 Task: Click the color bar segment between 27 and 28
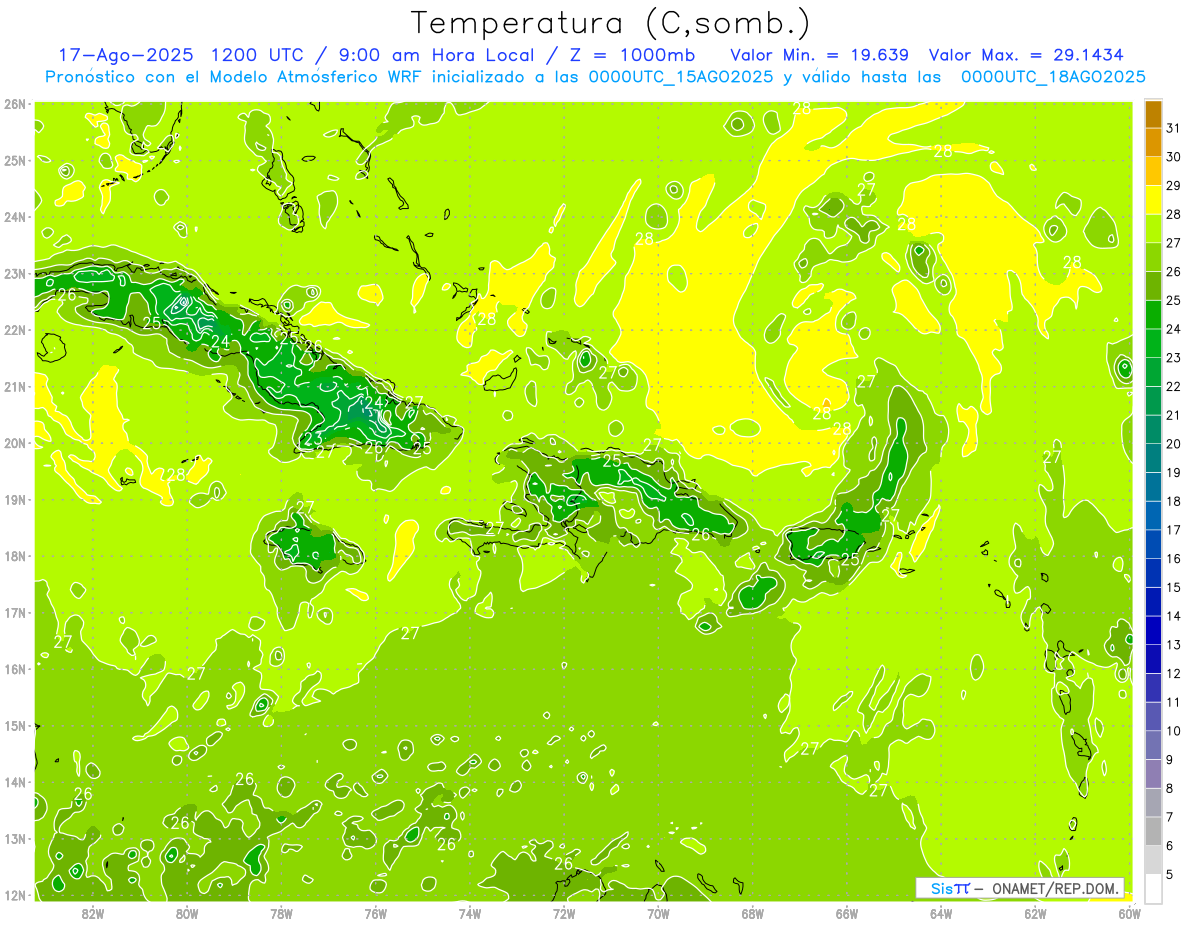pos(1153,229)
